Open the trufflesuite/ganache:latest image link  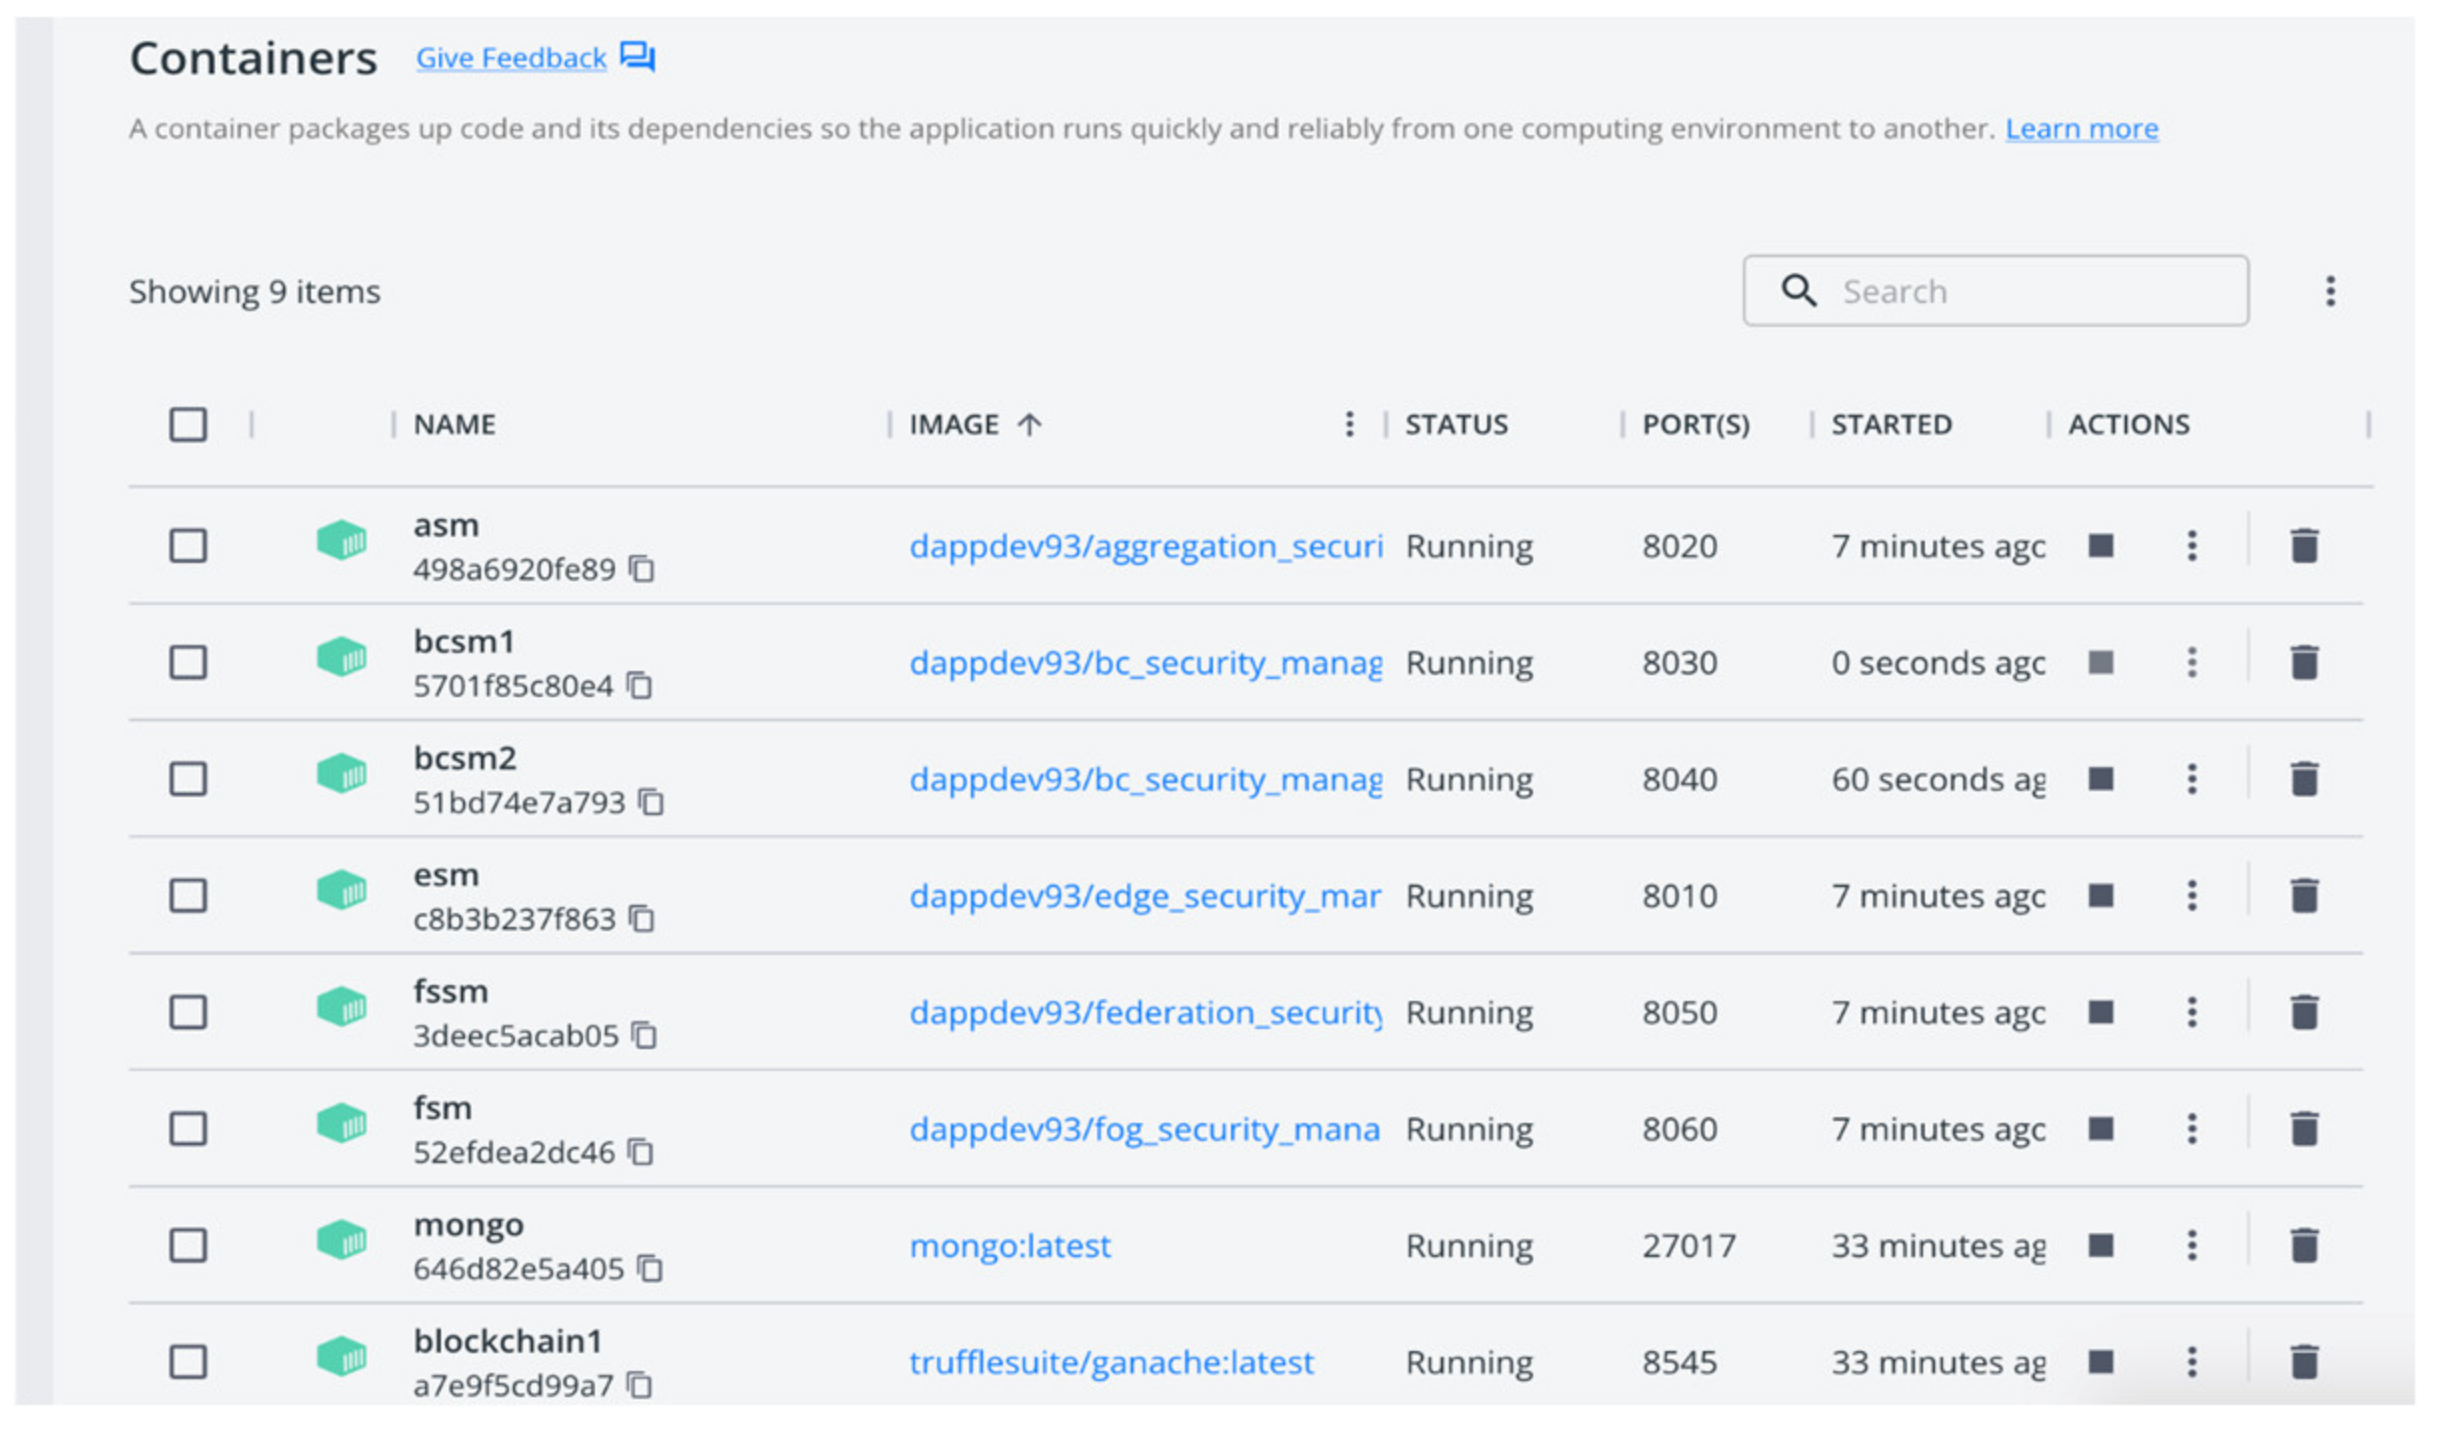pos(1110,1362)
